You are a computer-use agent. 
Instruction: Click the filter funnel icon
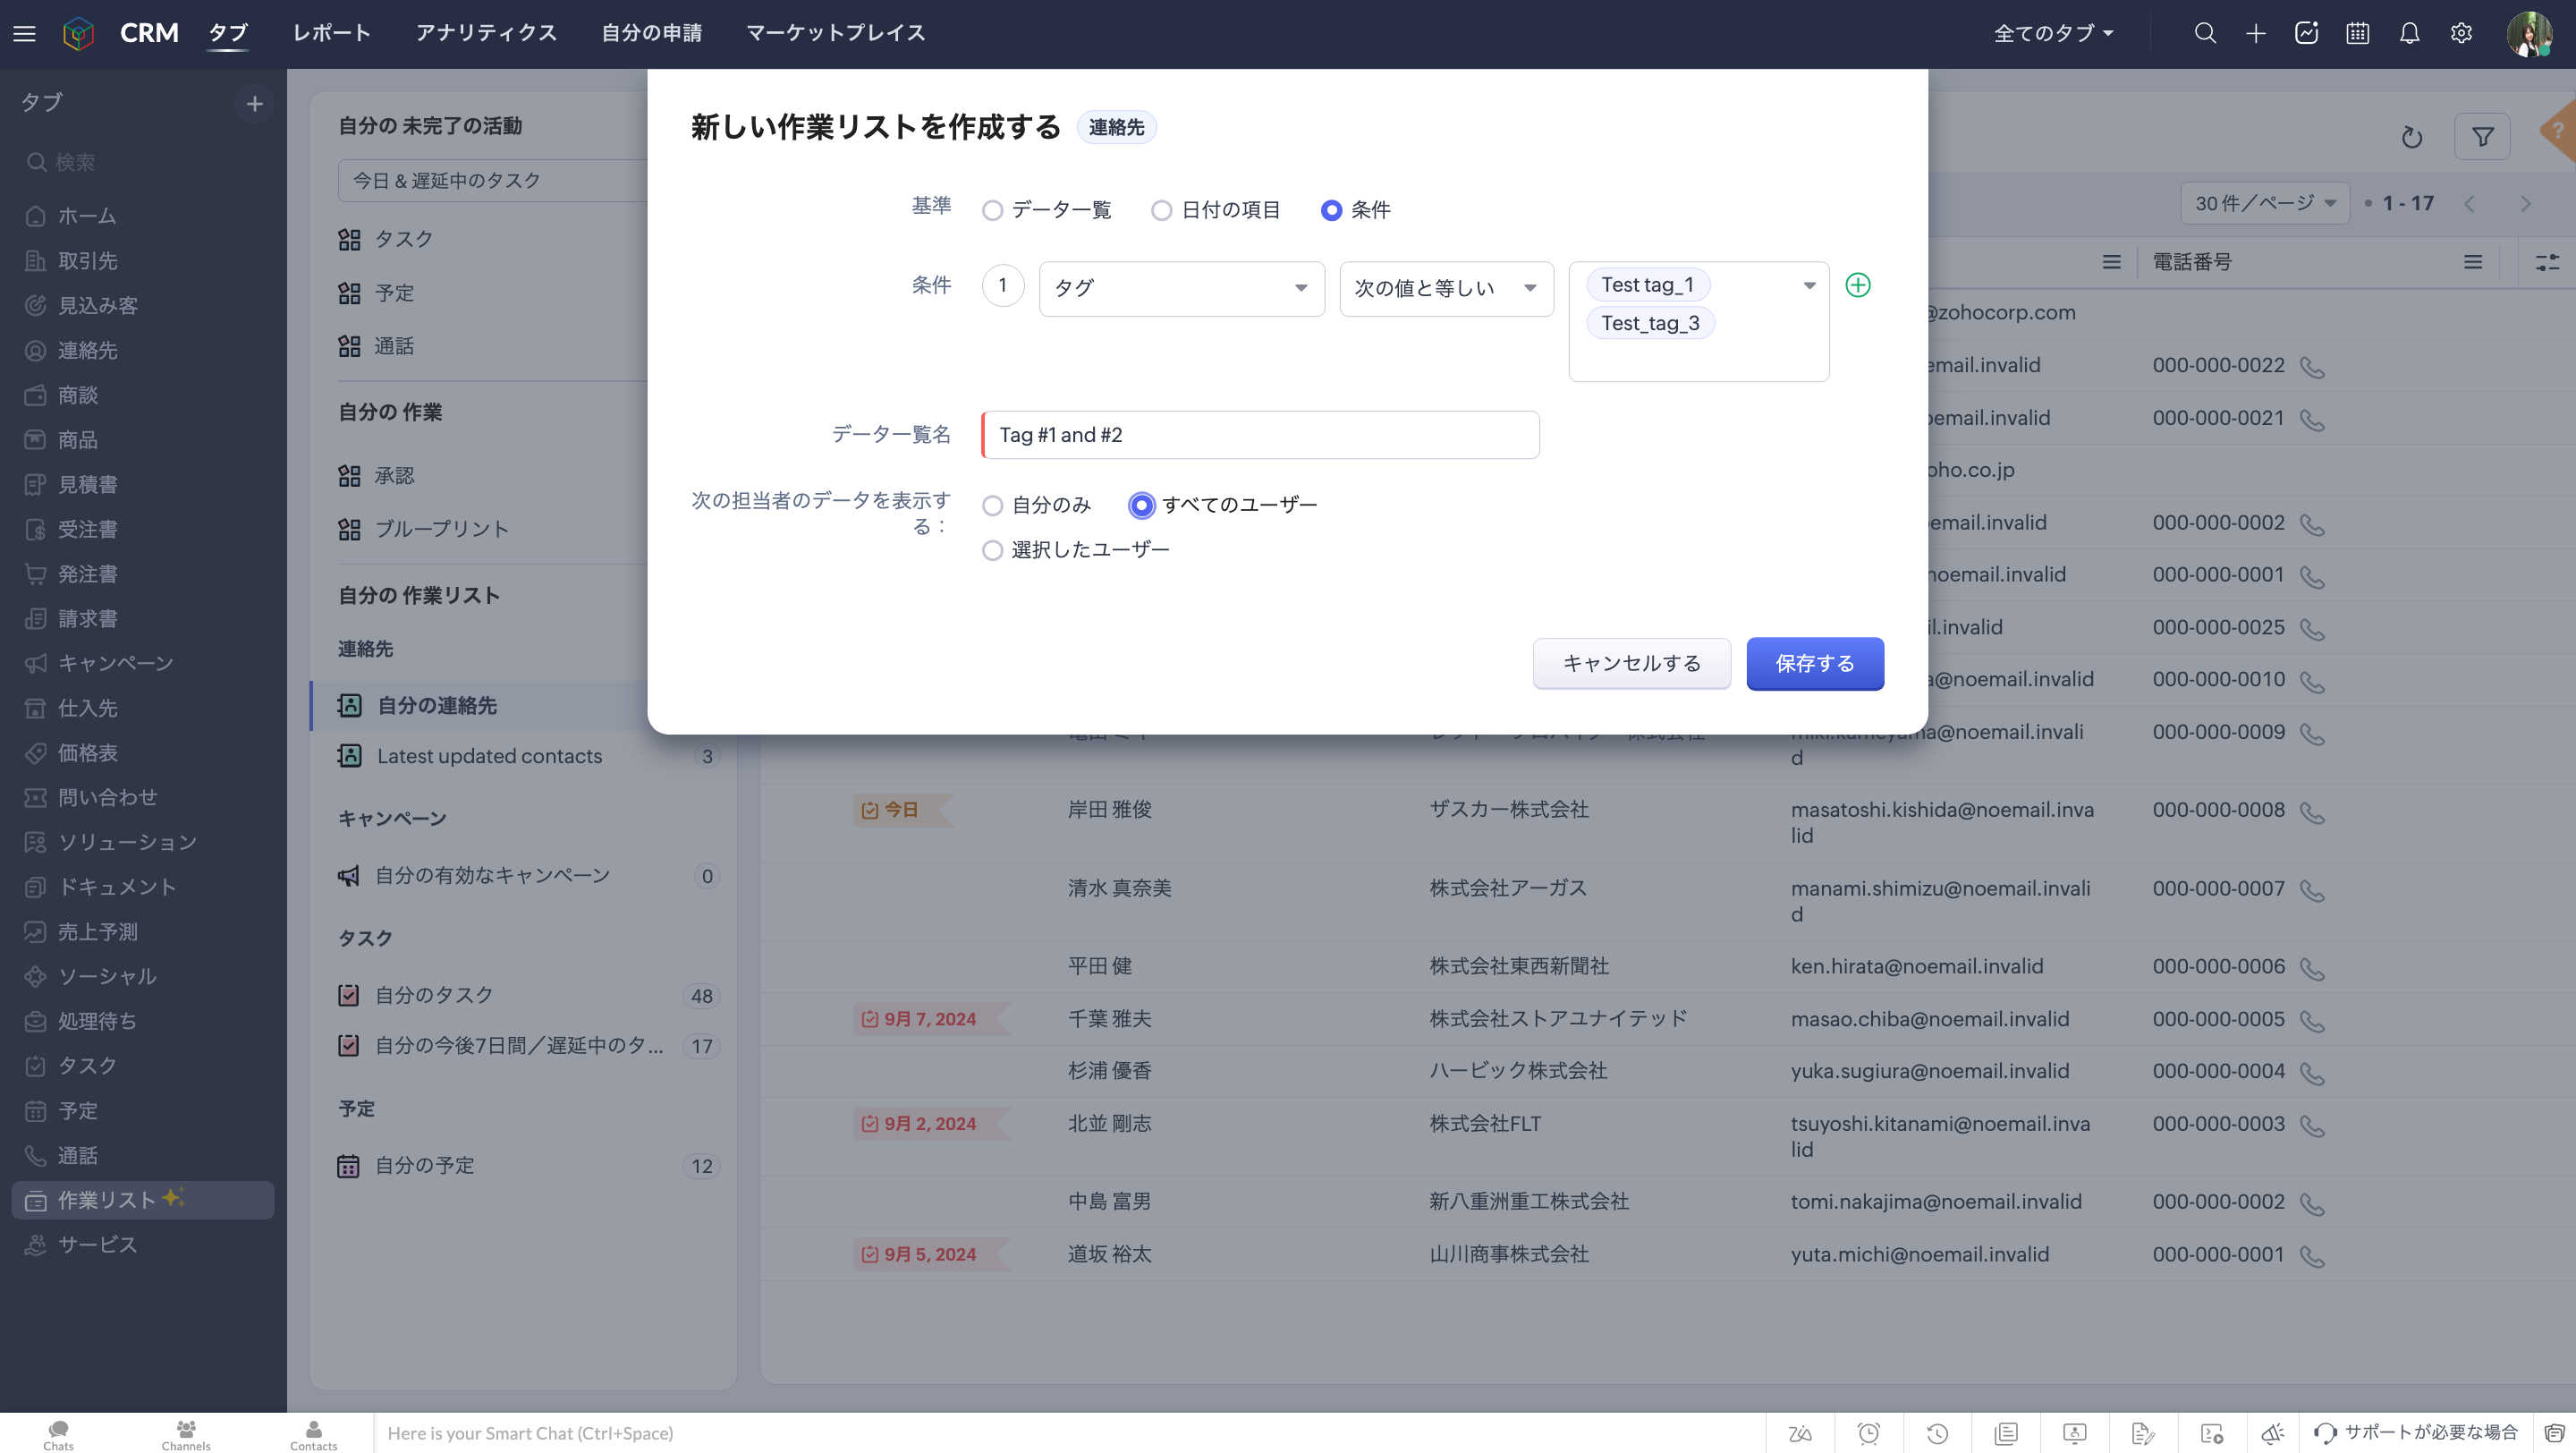(x=2482, y=137)
